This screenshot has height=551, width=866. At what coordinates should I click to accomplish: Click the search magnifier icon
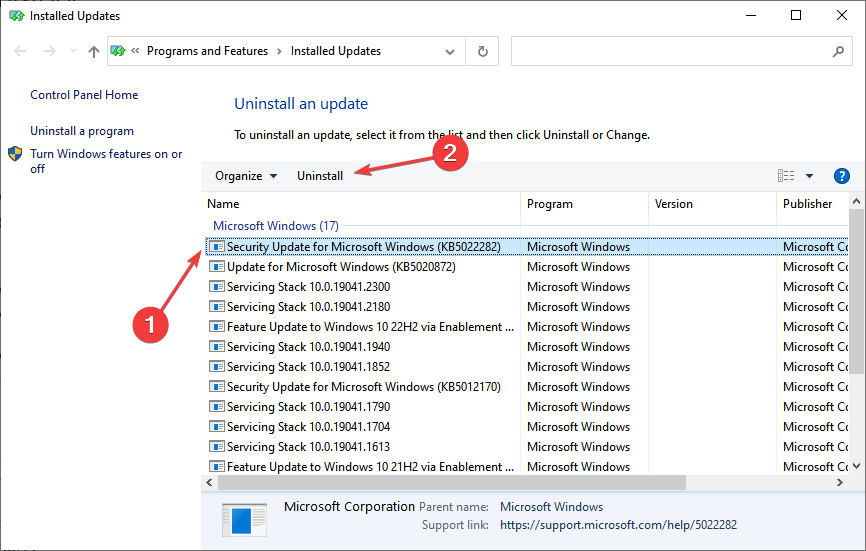(838, 51)
